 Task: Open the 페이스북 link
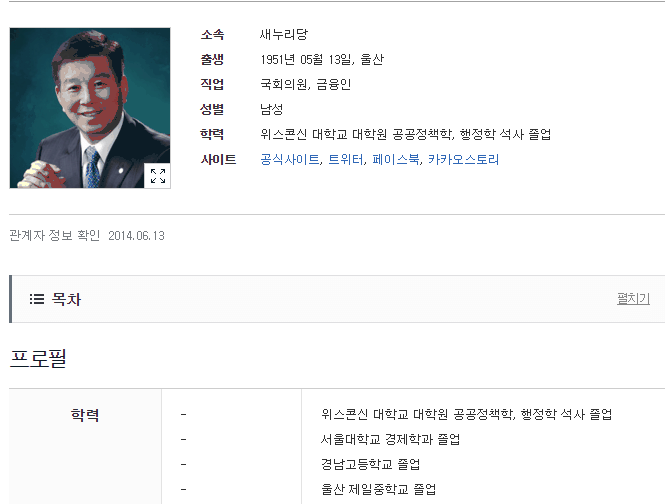tap(396, 160)
